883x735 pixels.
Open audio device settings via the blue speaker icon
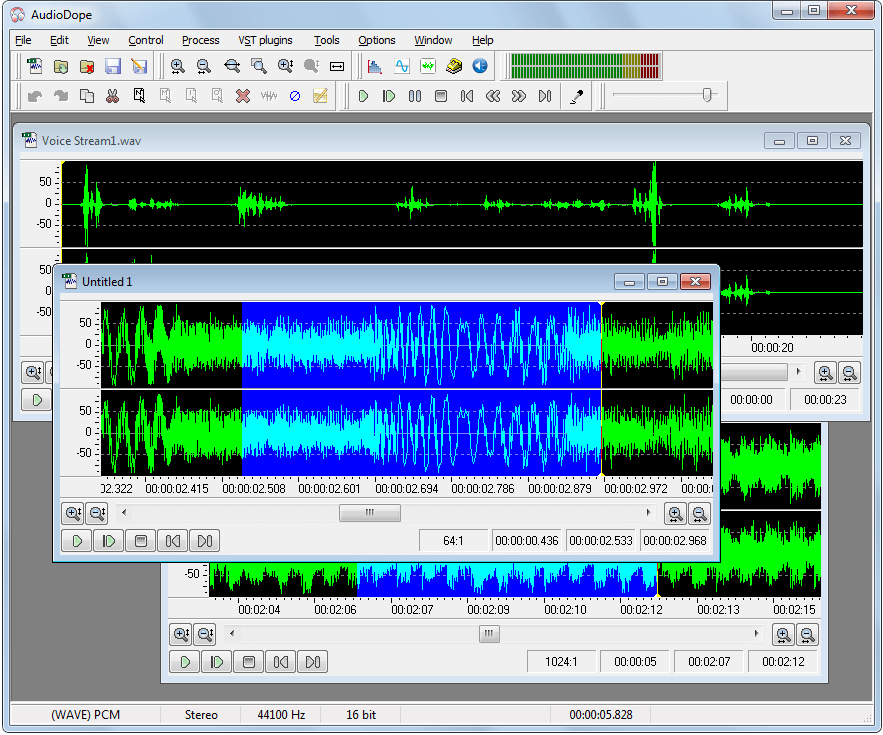(479, 66)
